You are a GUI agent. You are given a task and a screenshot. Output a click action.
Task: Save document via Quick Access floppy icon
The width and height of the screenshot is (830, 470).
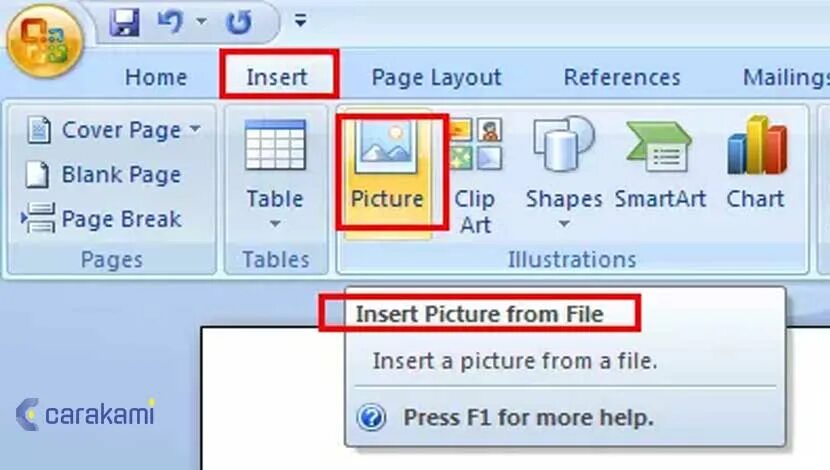124,22
